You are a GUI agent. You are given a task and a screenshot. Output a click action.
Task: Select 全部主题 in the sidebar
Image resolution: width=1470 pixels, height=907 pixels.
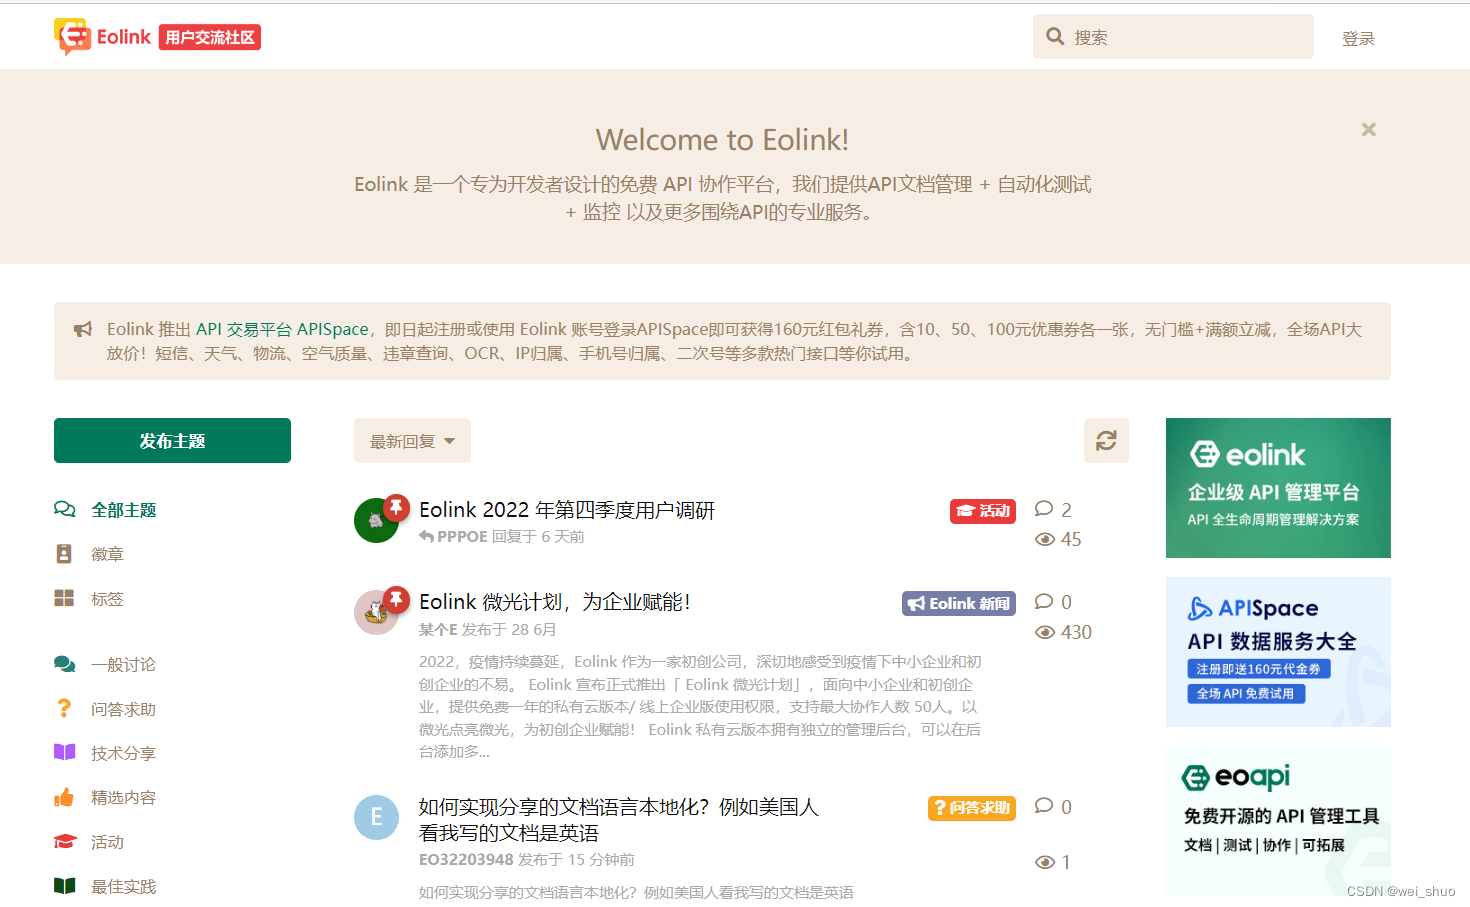pos(124,510)
